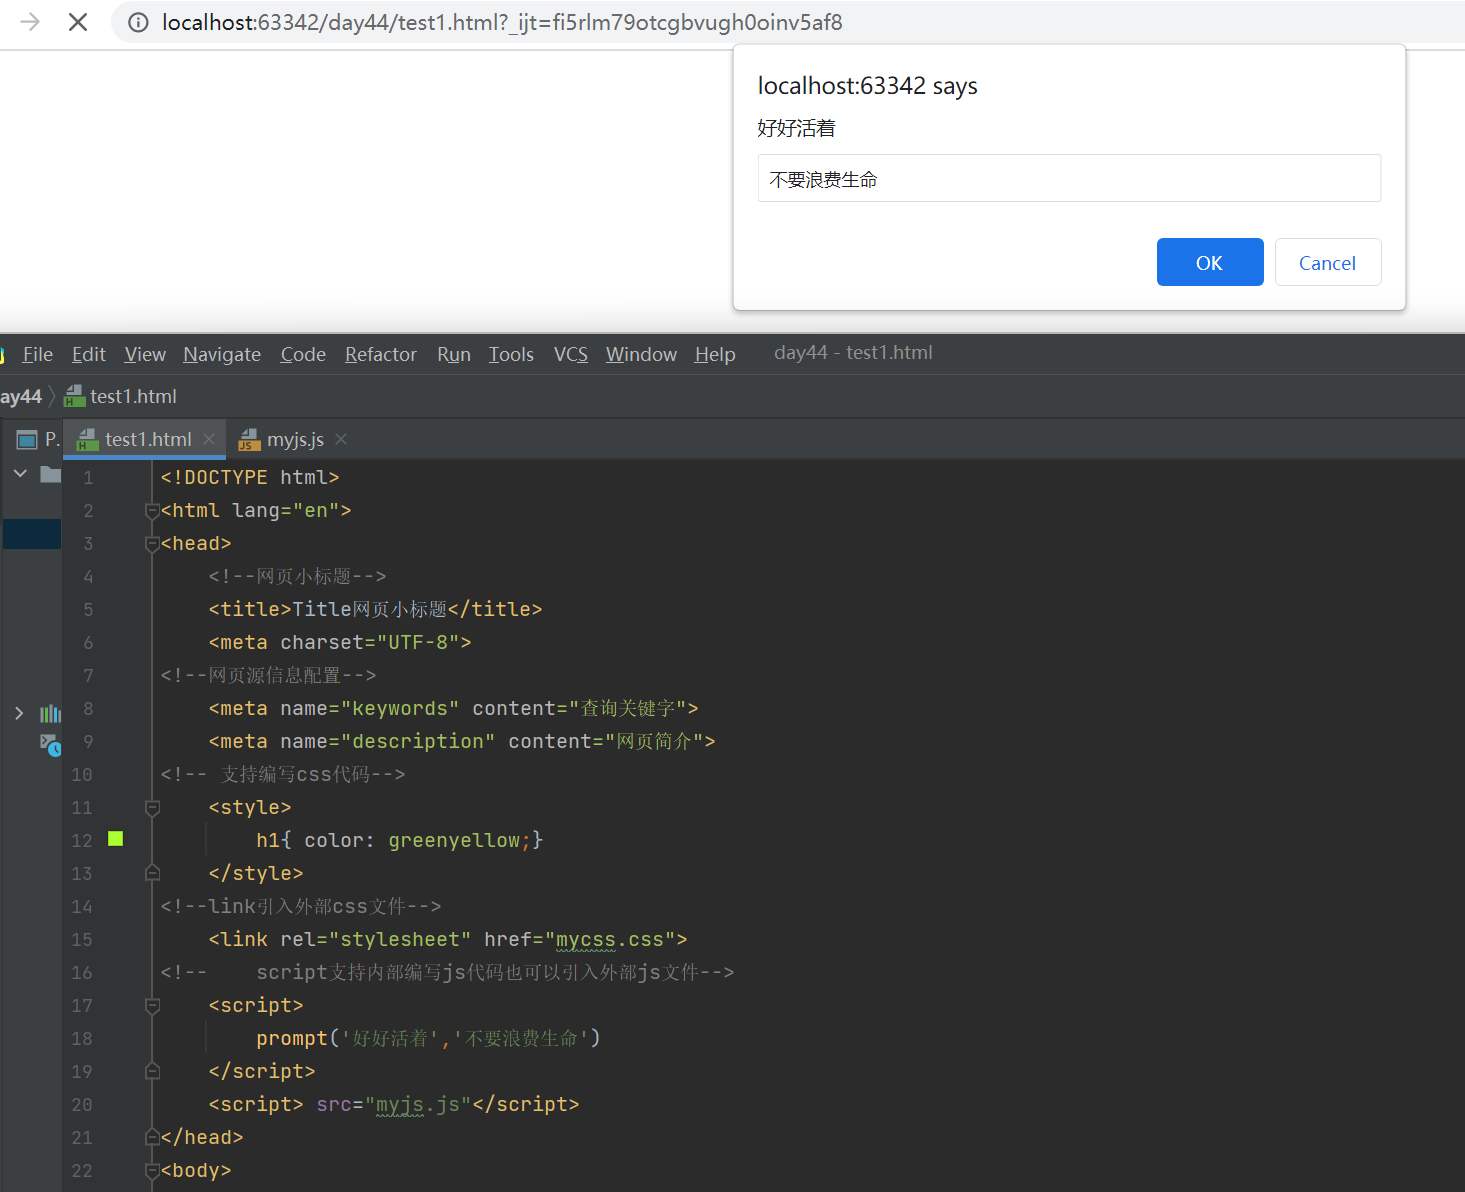Select the External Libraries icon
This screenshot has height=1192, width=1465.
pyautogui.click(x=50, y=713)
